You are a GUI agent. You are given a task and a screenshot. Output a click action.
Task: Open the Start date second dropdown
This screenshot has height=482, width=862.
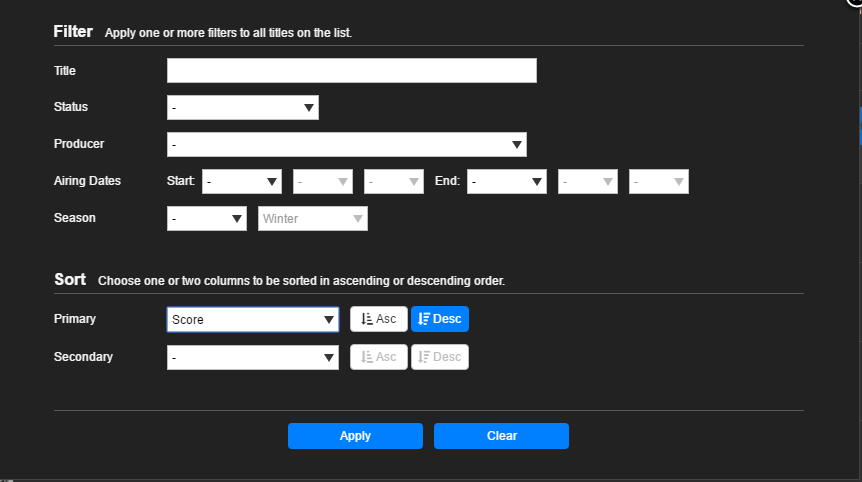tap(323, 182)
